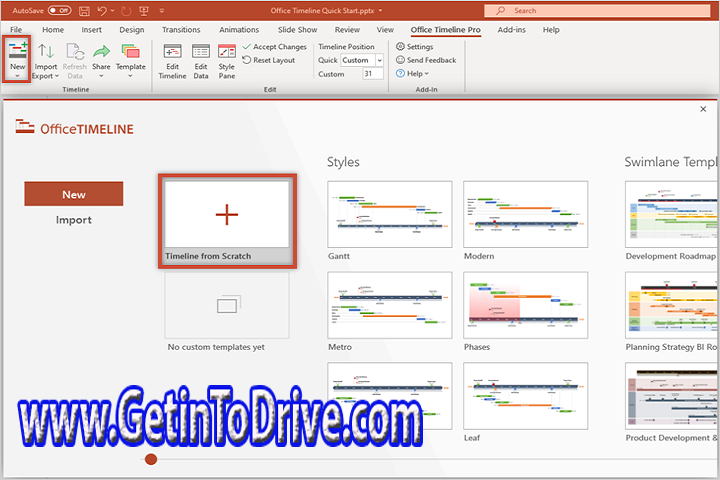Screen dimensions: 720x480
Task: Open Customize Quick Access Toolbar arrow
Action: [162, 11]
